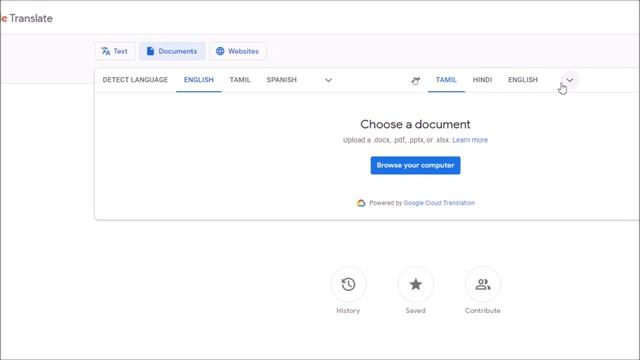The image size is (640, 360).
Task: Open the Contribute people icon
Action: click(483, 284)
